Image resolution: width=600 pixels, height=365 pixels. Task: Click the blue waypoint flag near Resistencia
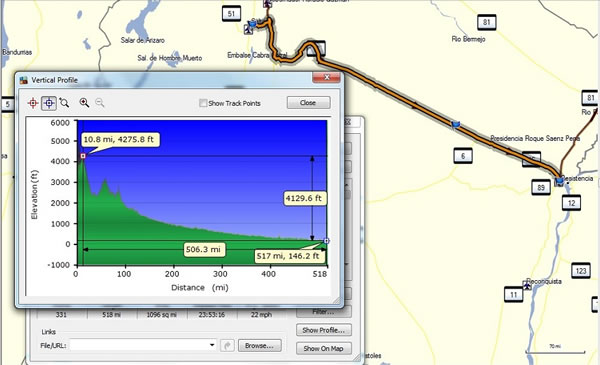(x=559, y=180)
